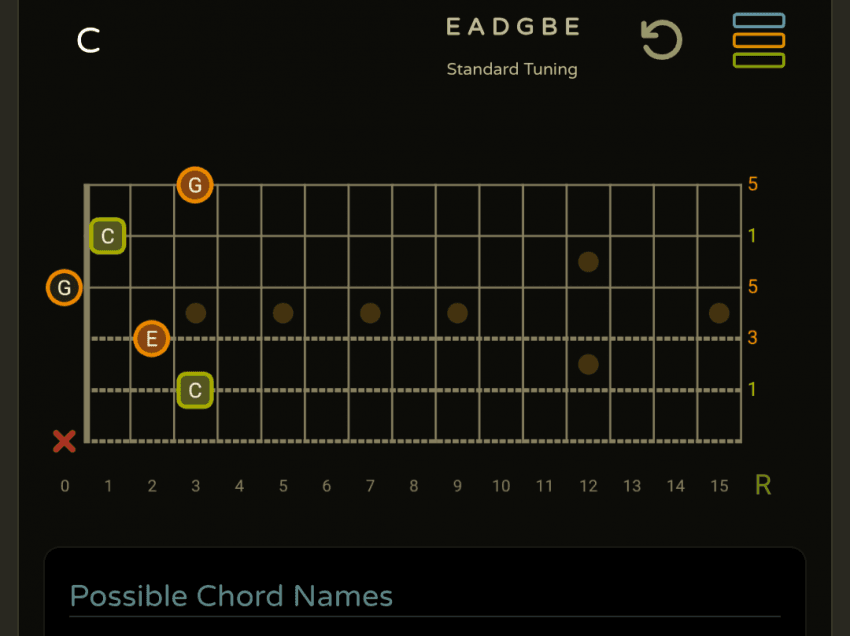Viewport: 850px width, 636px height.
Task: Tap the open G string note circle
Action: click(x=64, y=288)
